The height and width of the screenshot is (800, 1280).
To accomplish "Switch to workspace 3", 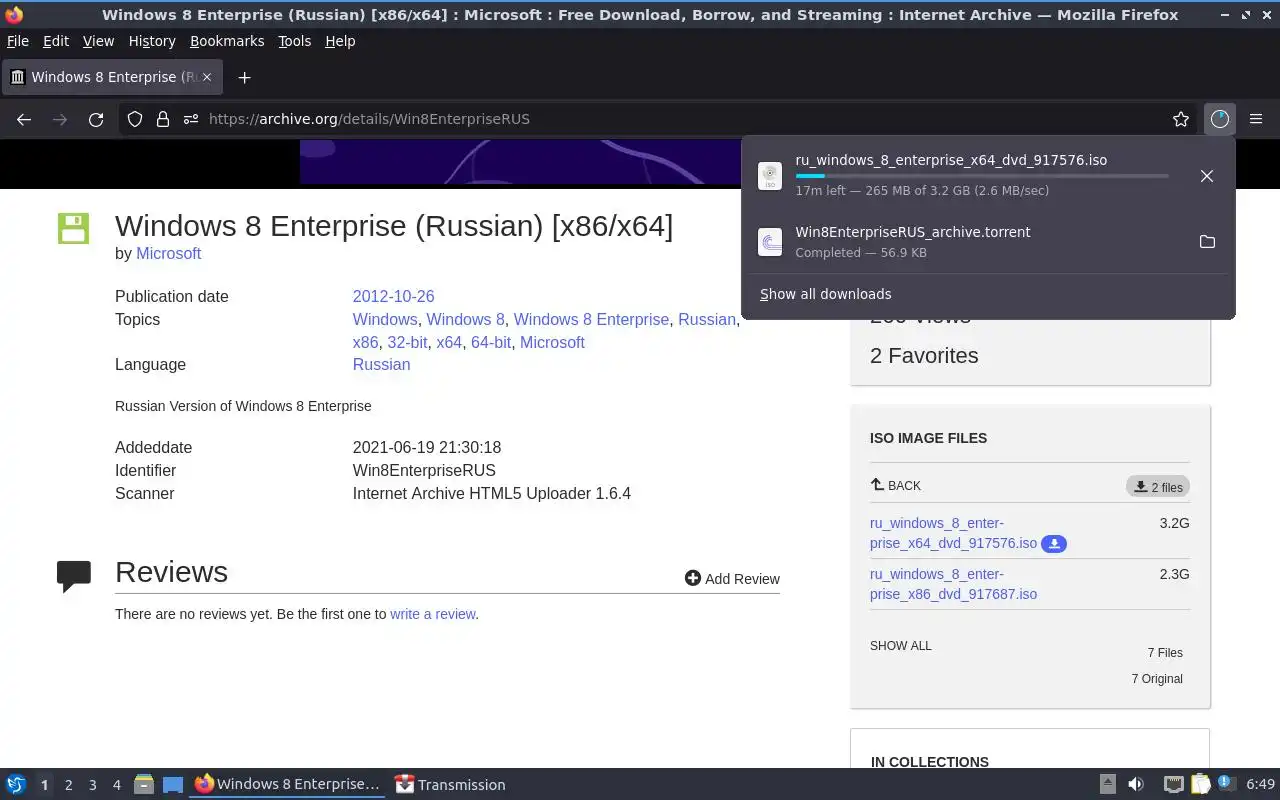I will 92,785.
